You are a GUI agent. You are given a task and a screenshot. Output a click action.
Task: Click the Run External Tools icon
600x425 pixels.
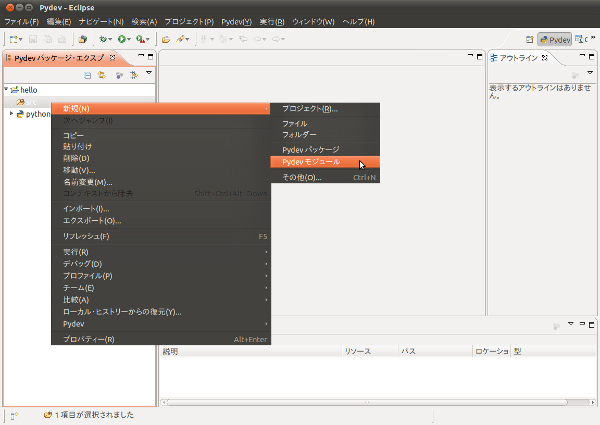coord(140,39)
